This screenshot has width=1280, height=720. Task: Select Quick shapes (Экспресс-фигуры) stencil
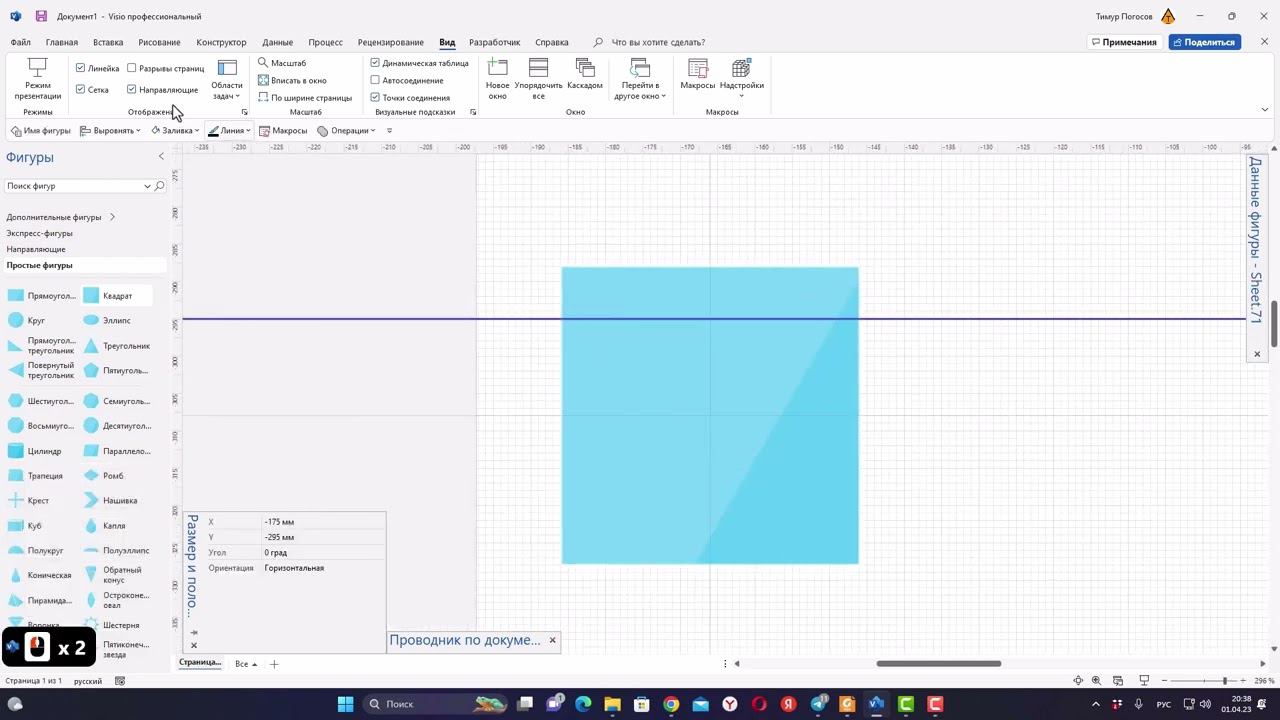pyautogui.click(x=40, y=233)
